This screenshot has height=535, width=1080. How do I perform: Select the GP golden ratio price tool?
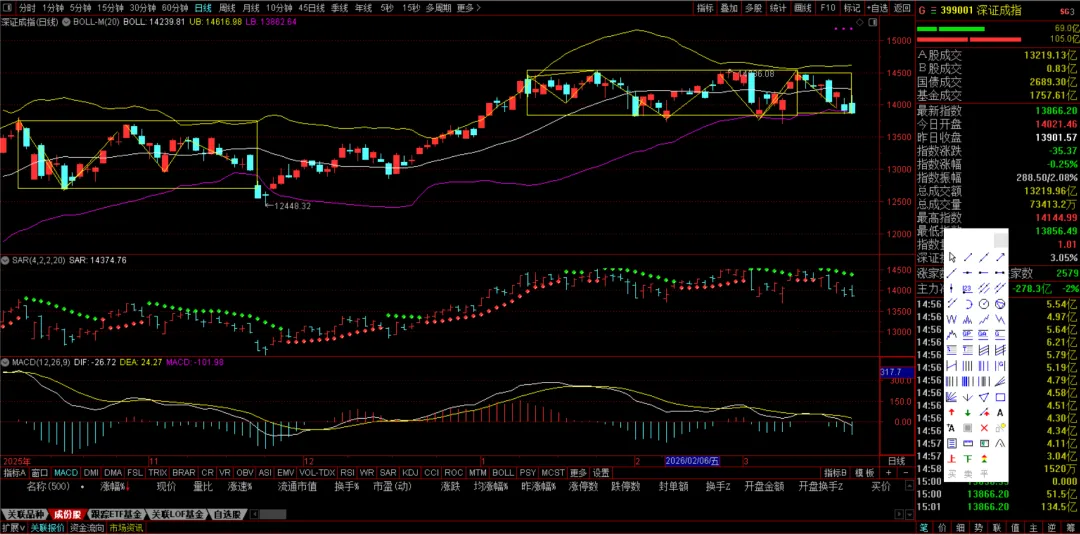pos(968,334)
